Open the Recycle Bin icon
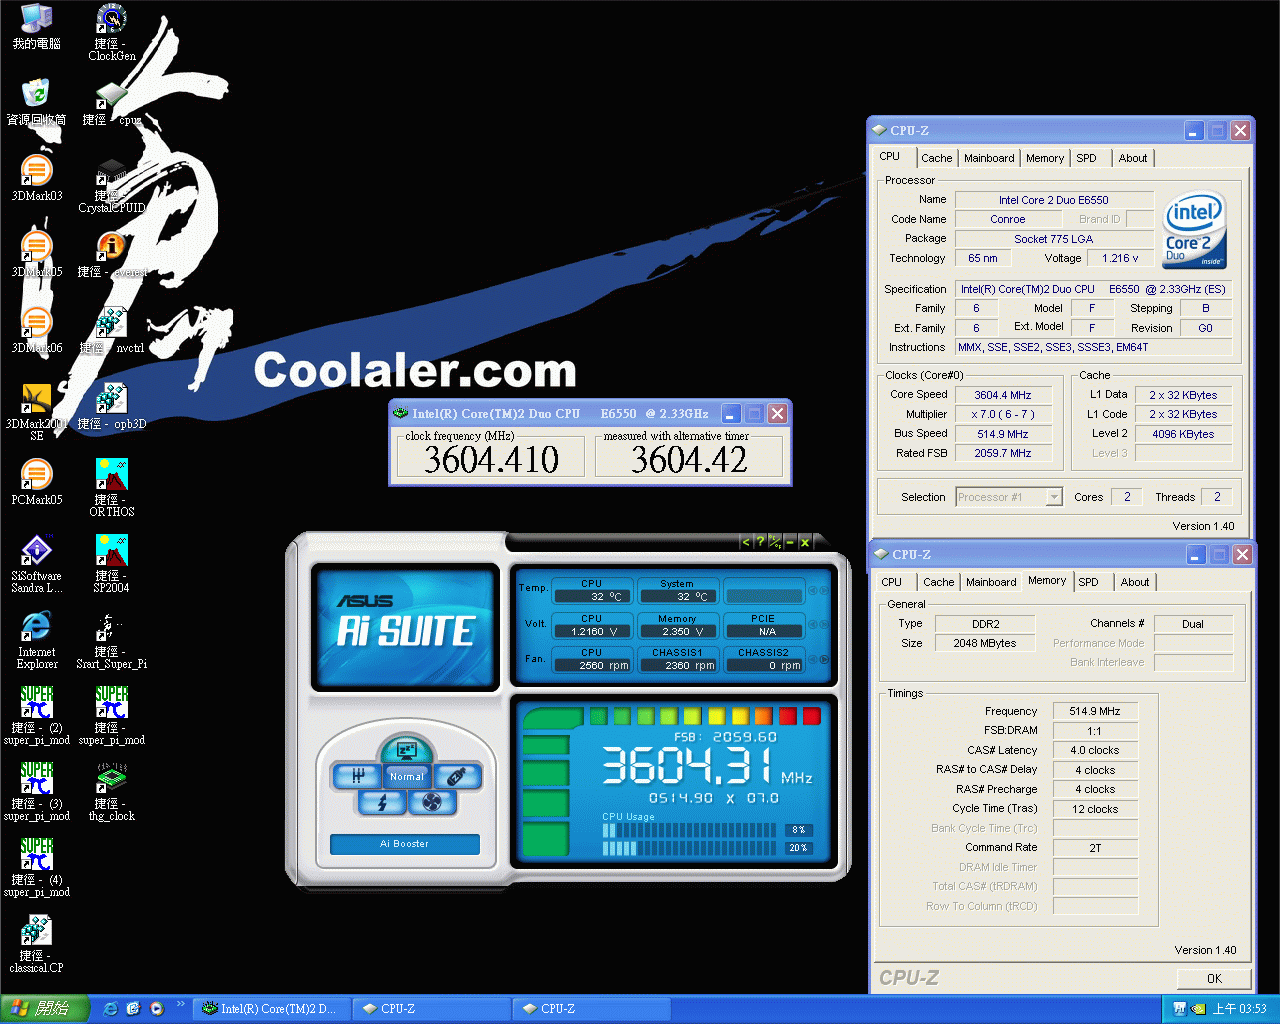The image size is (1280, 1024). 36,103
